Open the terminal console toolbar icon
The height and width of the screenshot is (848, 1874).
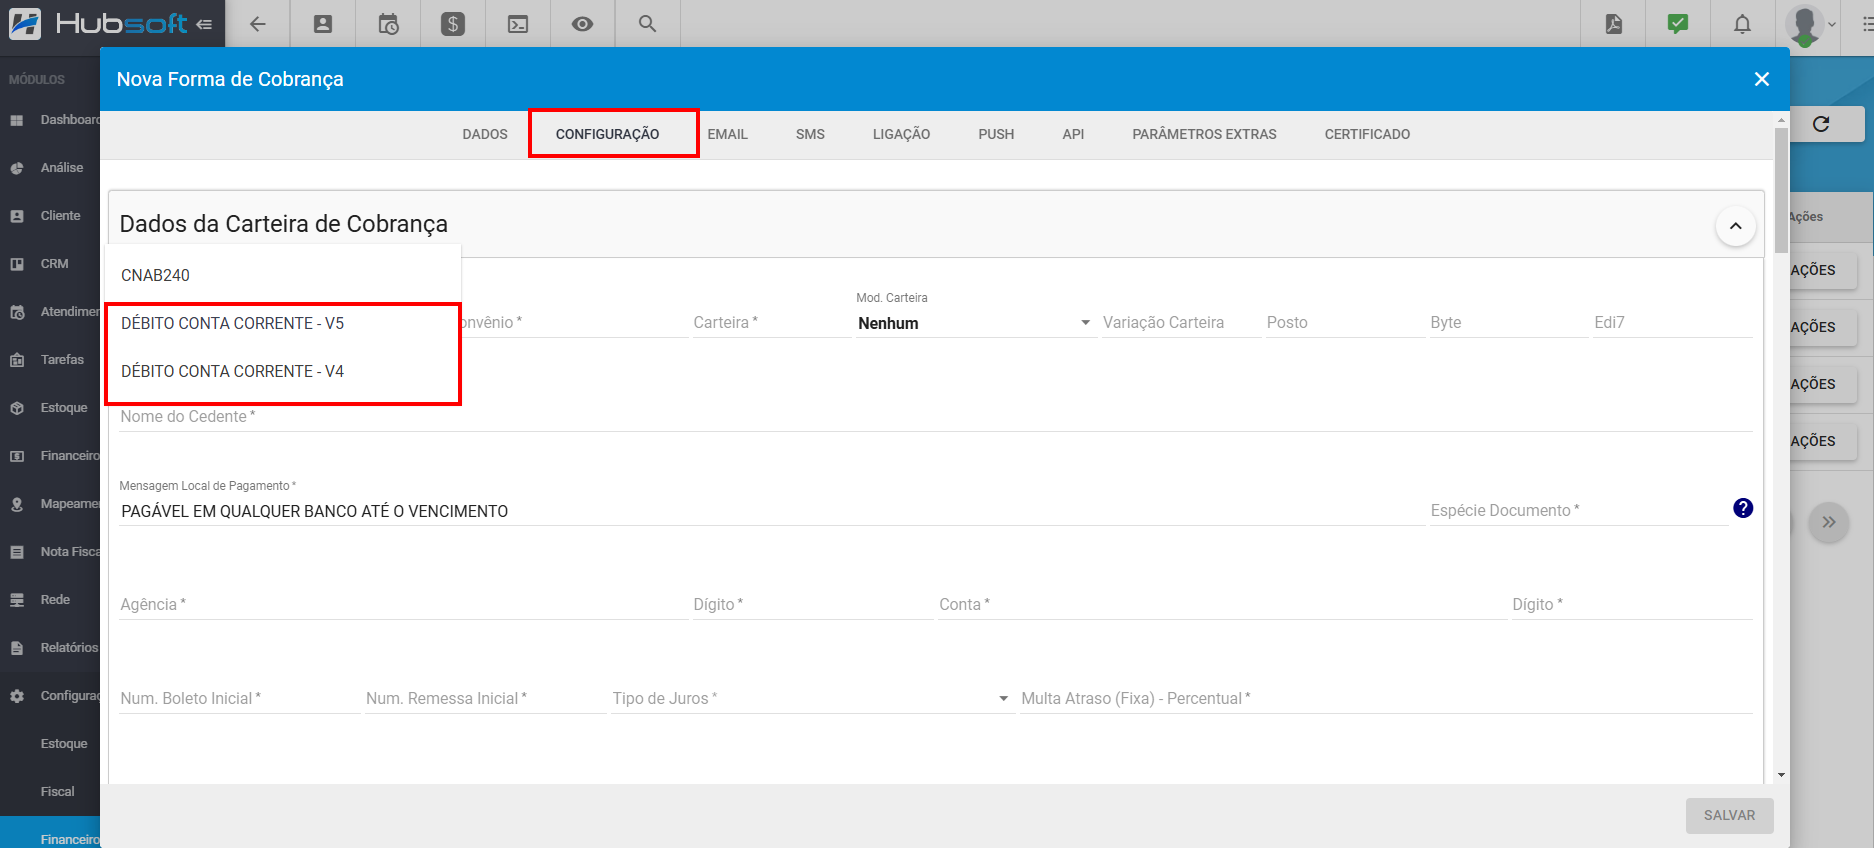coord(518,24)
